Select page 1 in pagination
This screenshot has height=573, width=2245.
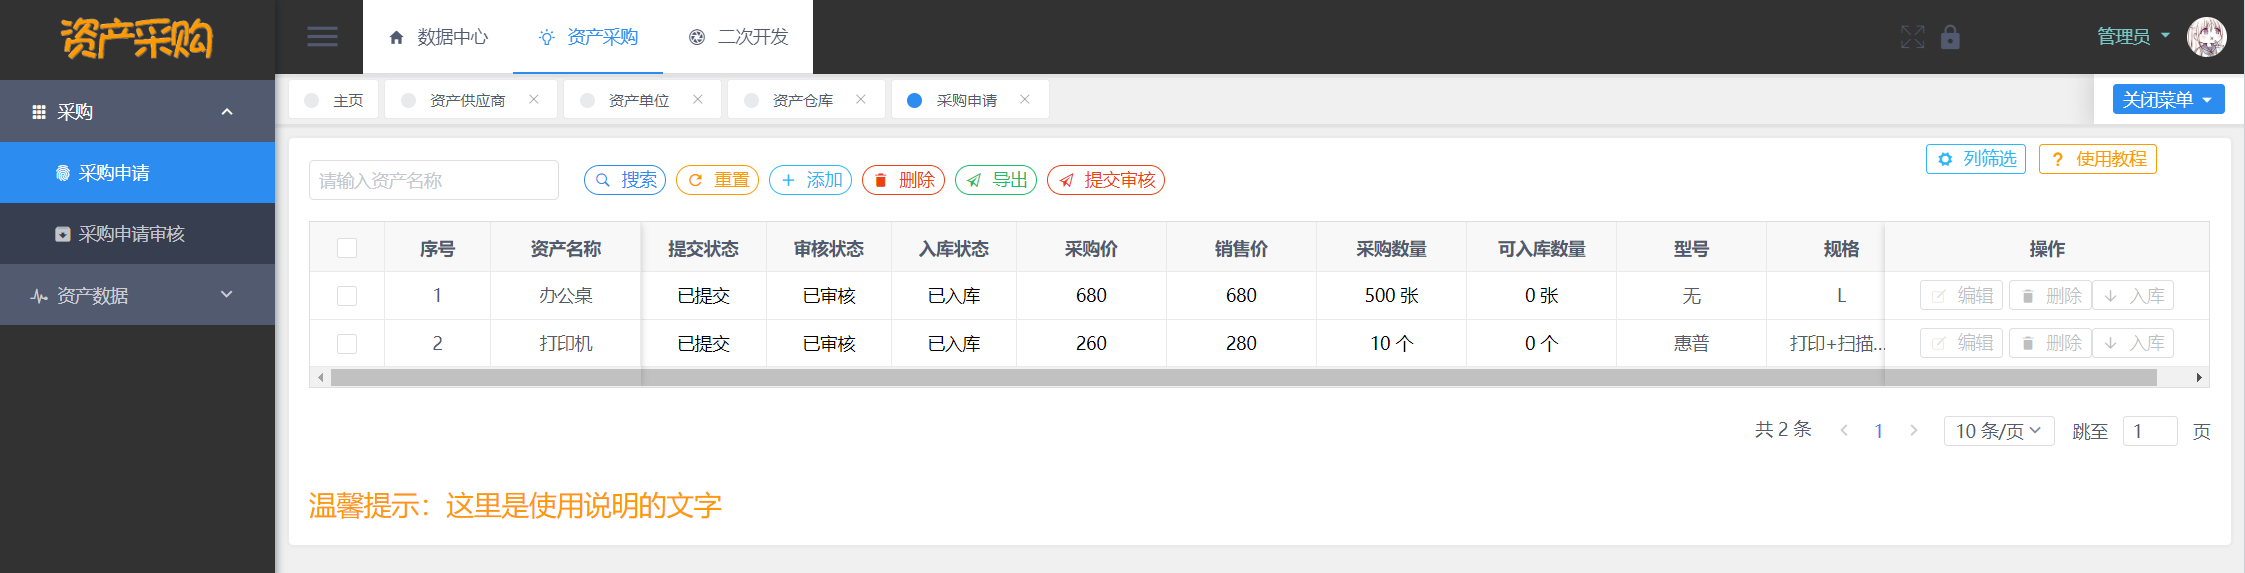coord(1879,431)
